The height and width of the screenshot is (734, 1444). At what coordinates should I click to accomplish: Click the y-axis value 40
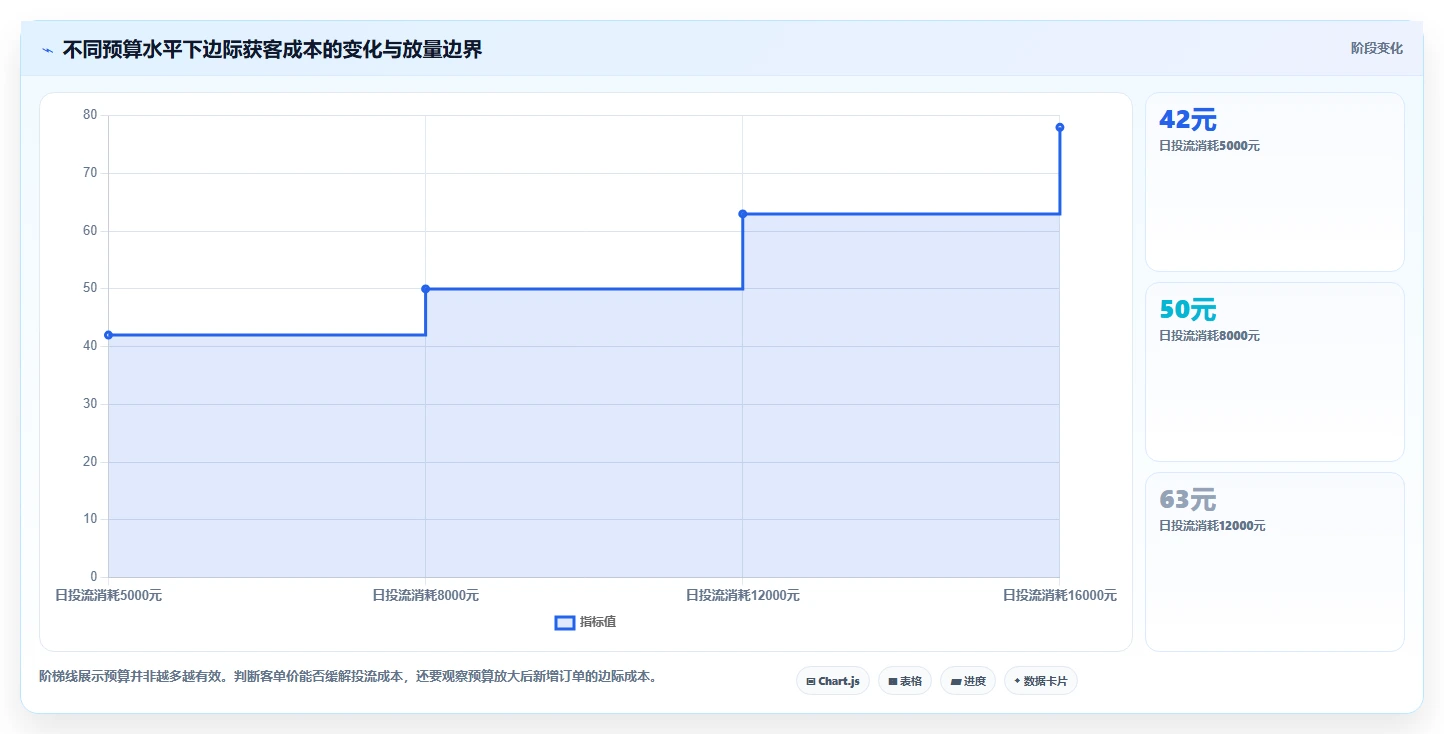coord(90,346)
